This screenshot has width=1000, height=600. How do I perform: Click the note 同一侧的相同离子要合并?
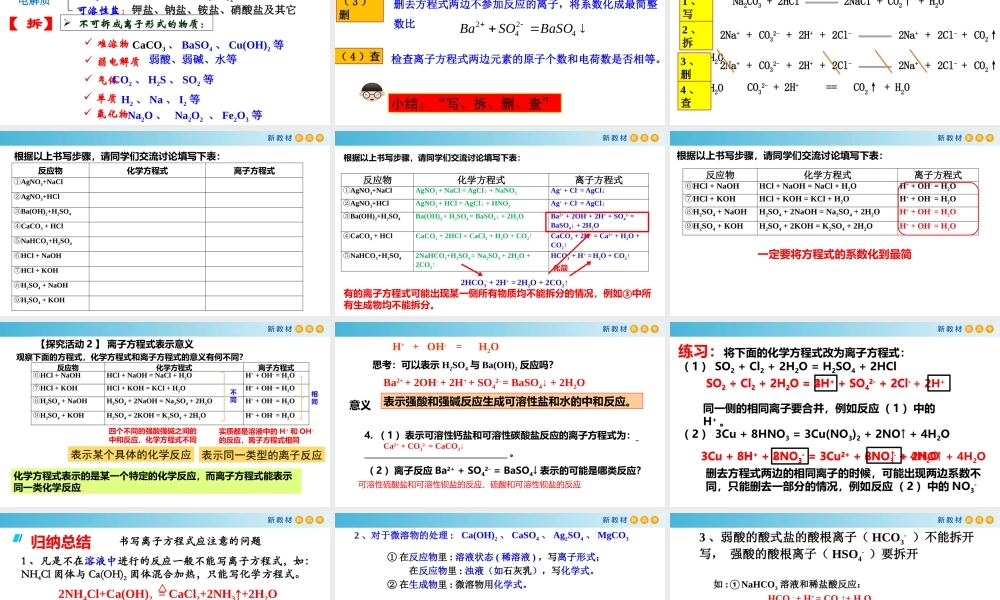click(x=819, y=414)
